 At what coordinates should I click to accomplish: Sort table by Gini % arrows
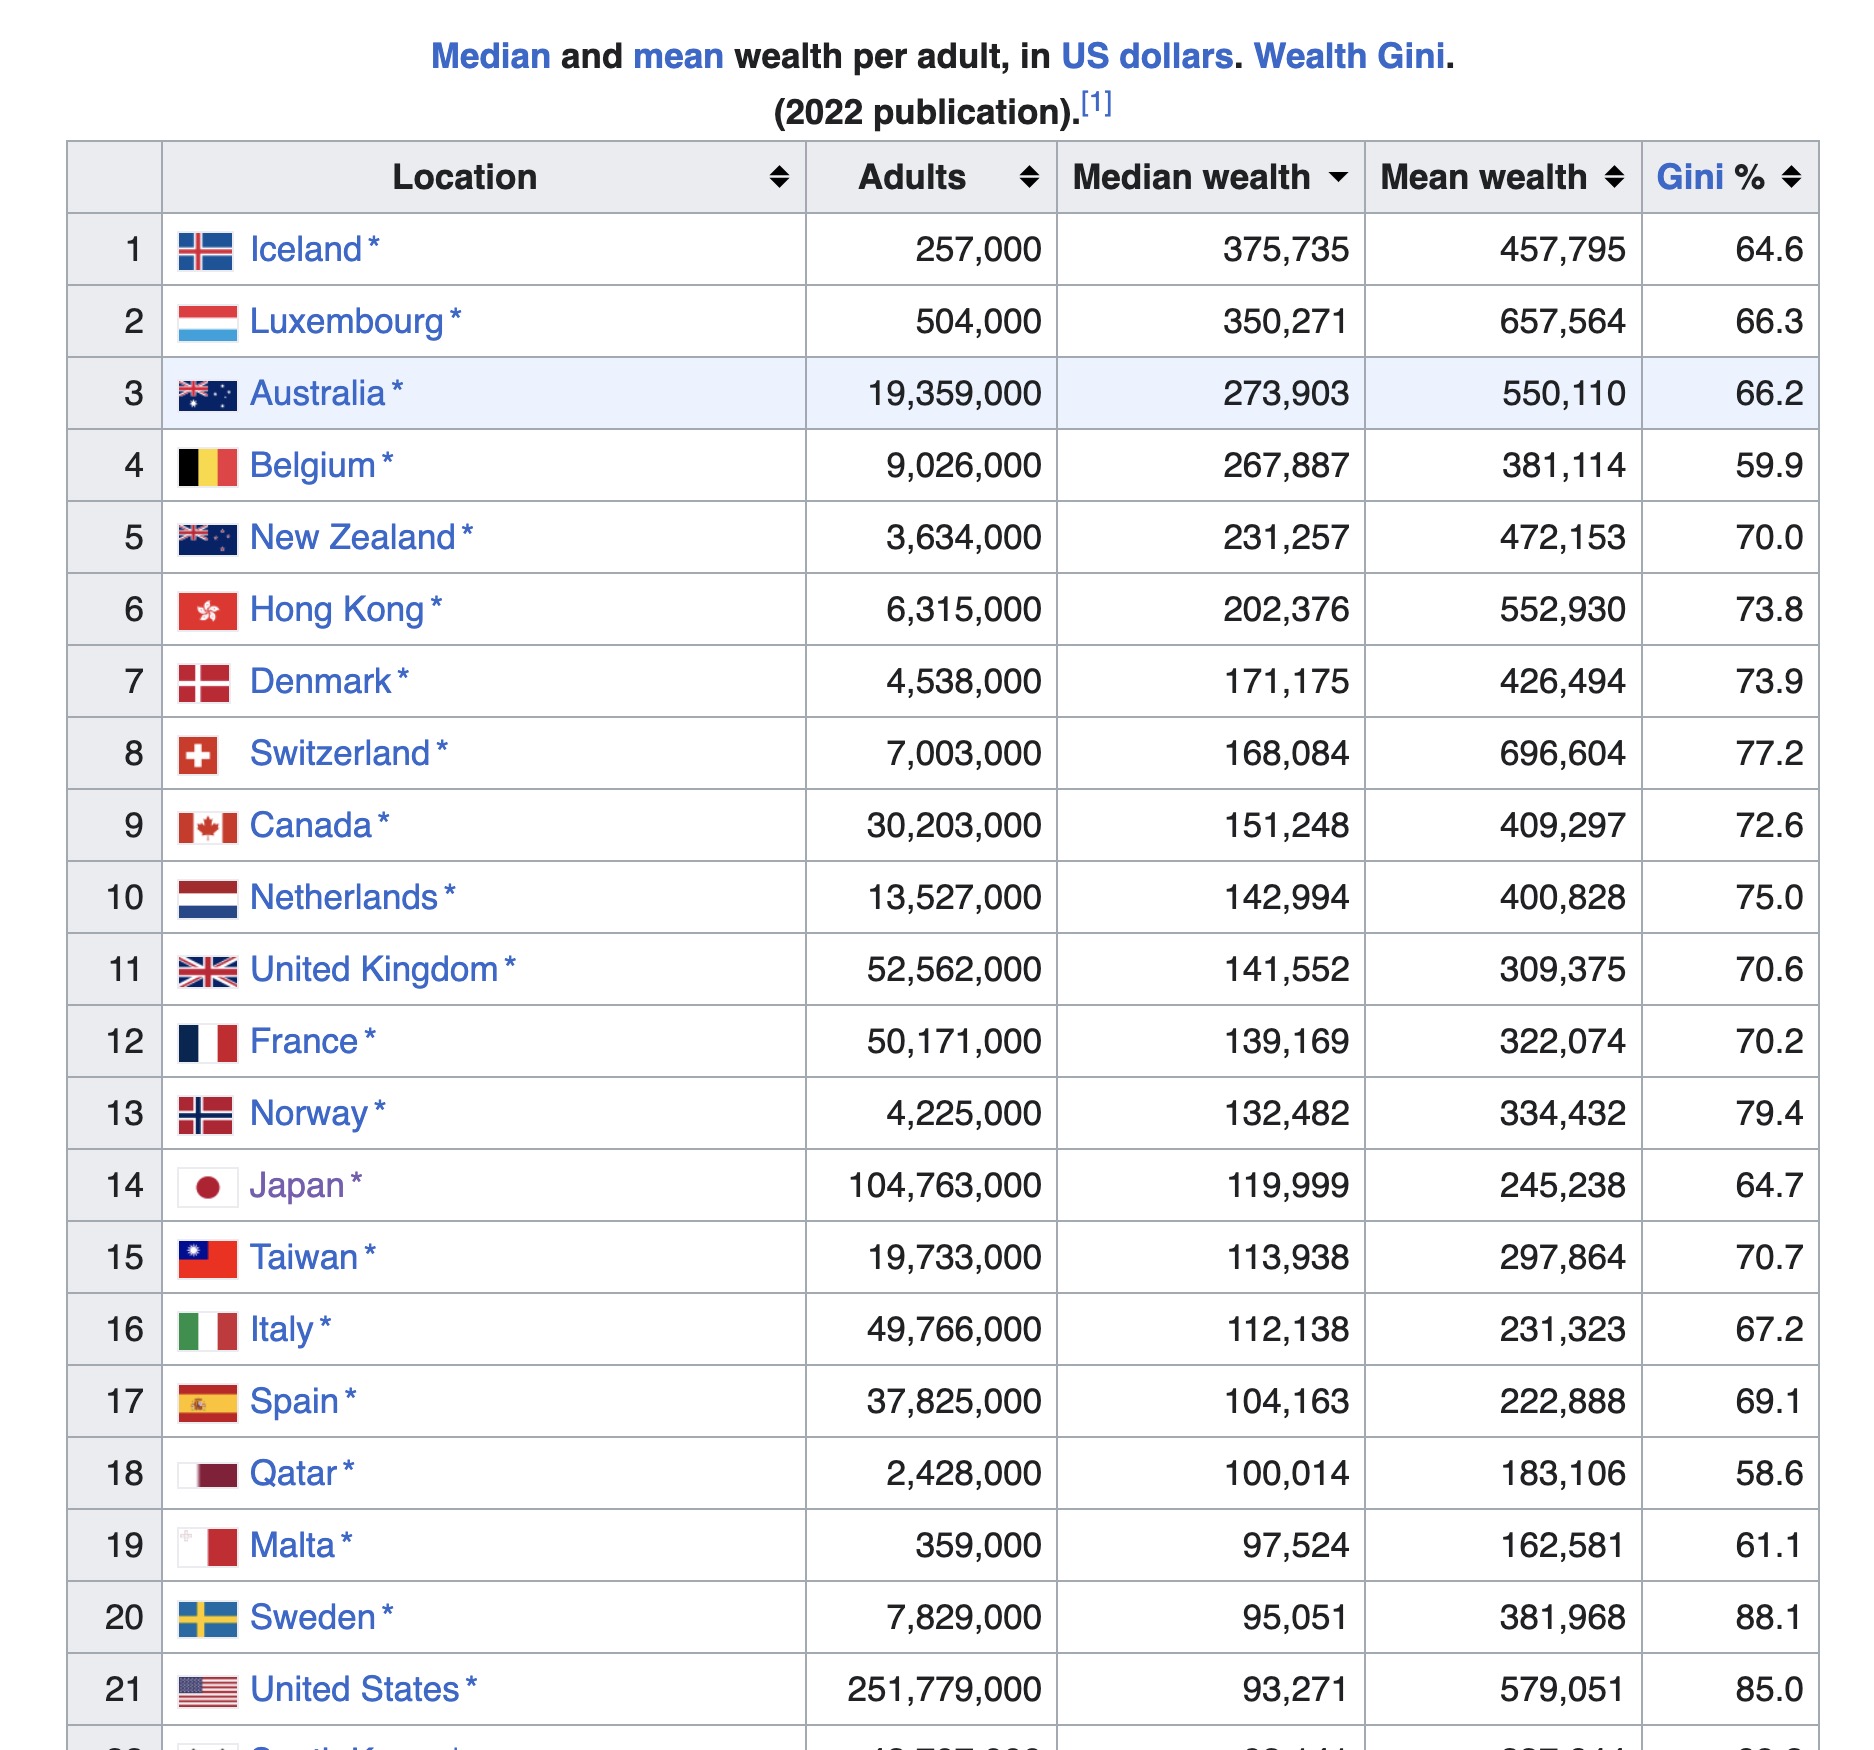pos(1791,177)
